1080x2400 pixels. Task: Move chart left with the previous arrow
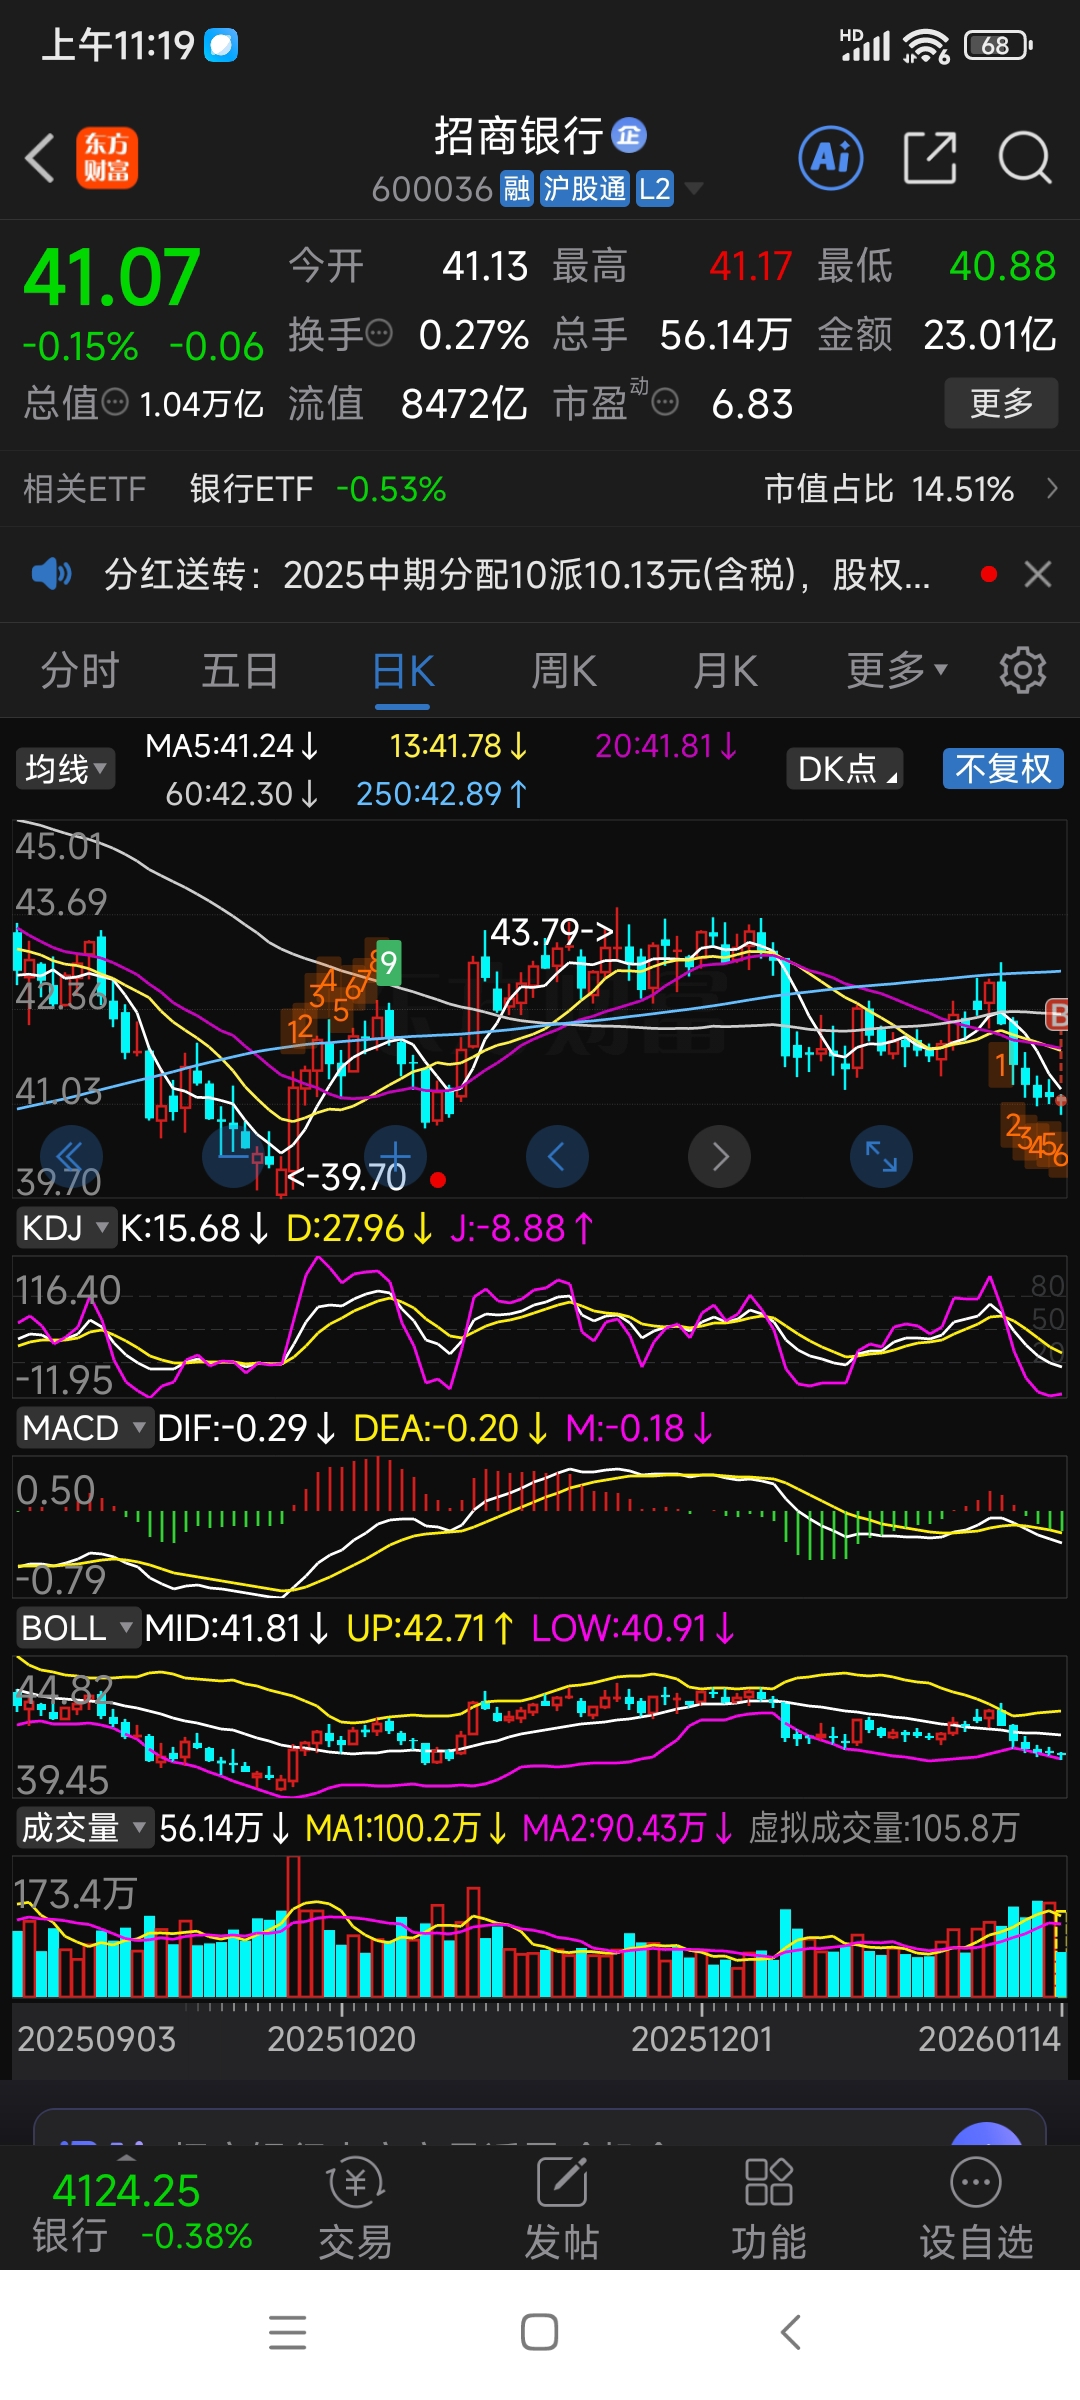[557, 1157]
